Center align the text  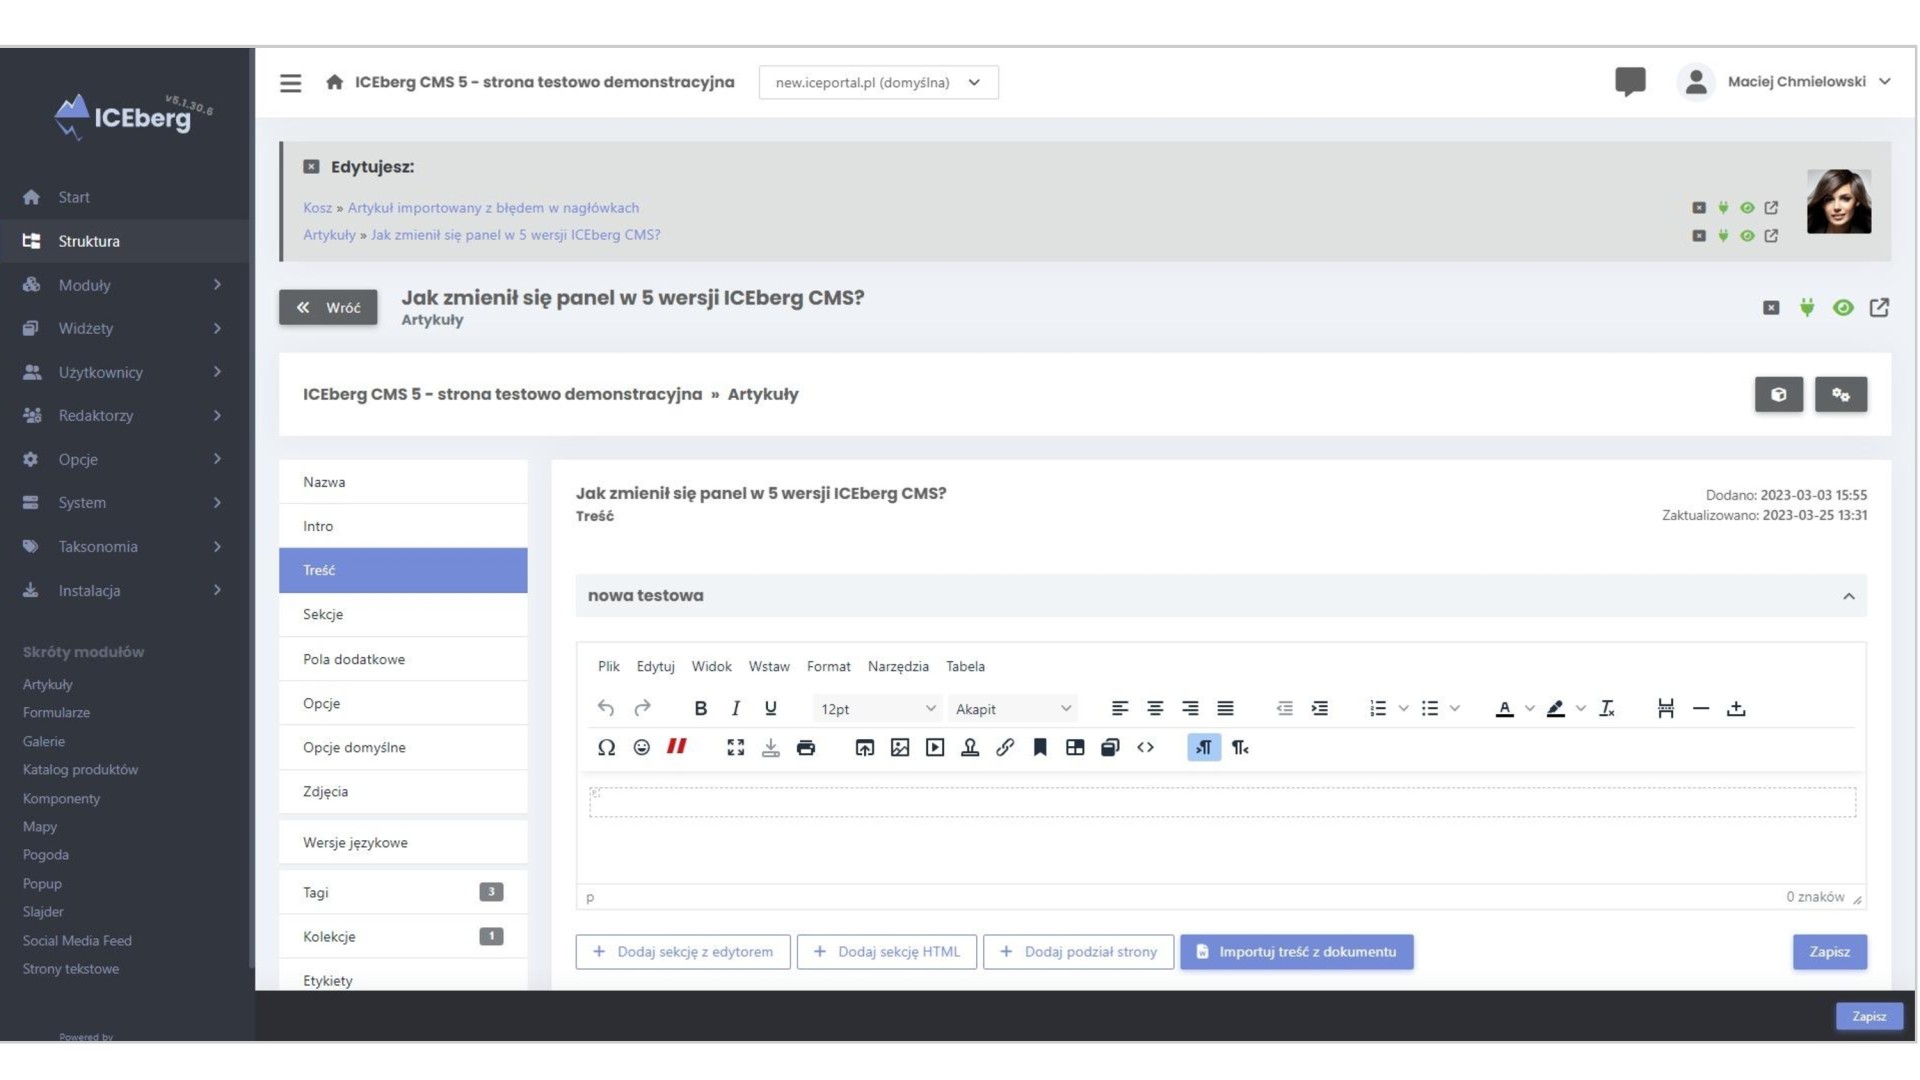point(1155,708)
